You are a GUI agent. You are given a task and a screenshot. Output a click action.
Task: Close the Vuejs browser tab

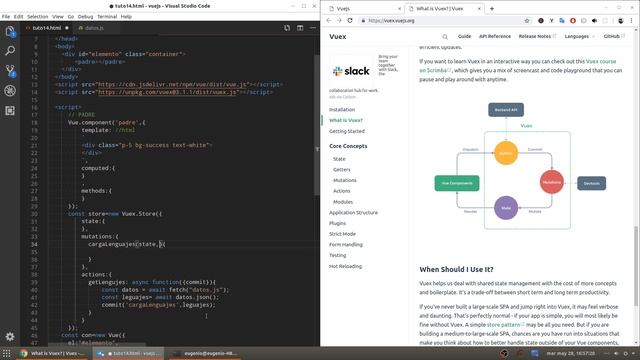tap(399, 9)
